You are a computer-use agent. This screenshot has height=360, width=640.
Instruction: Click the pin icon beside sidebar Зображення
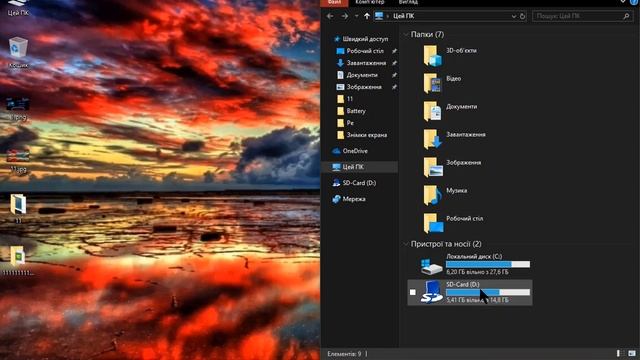(x=394, y=87)
